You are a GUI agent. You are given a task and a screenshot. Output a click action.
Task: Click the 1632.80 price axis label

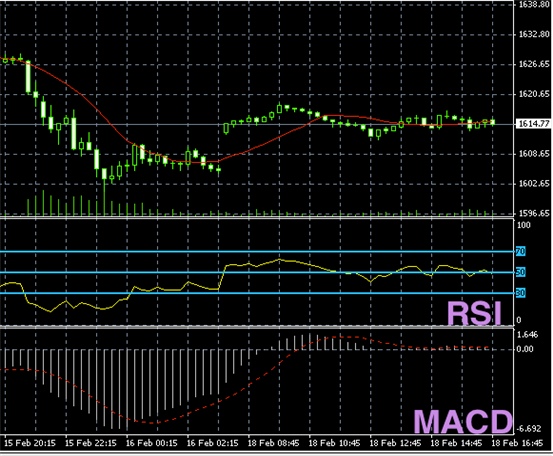[x=535, y=34]
